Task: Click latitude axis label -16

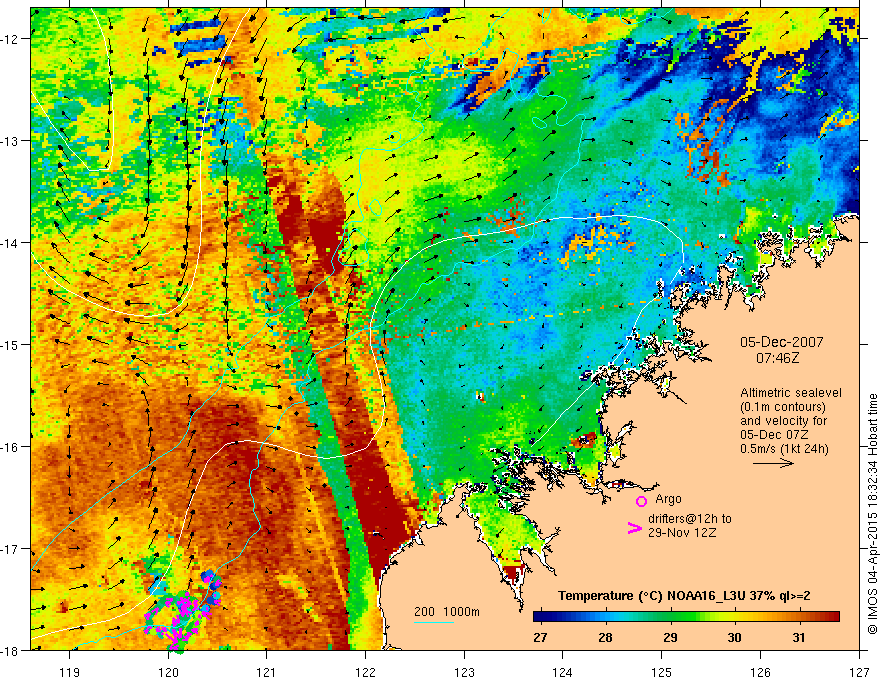Action: (x=11, y=447)
